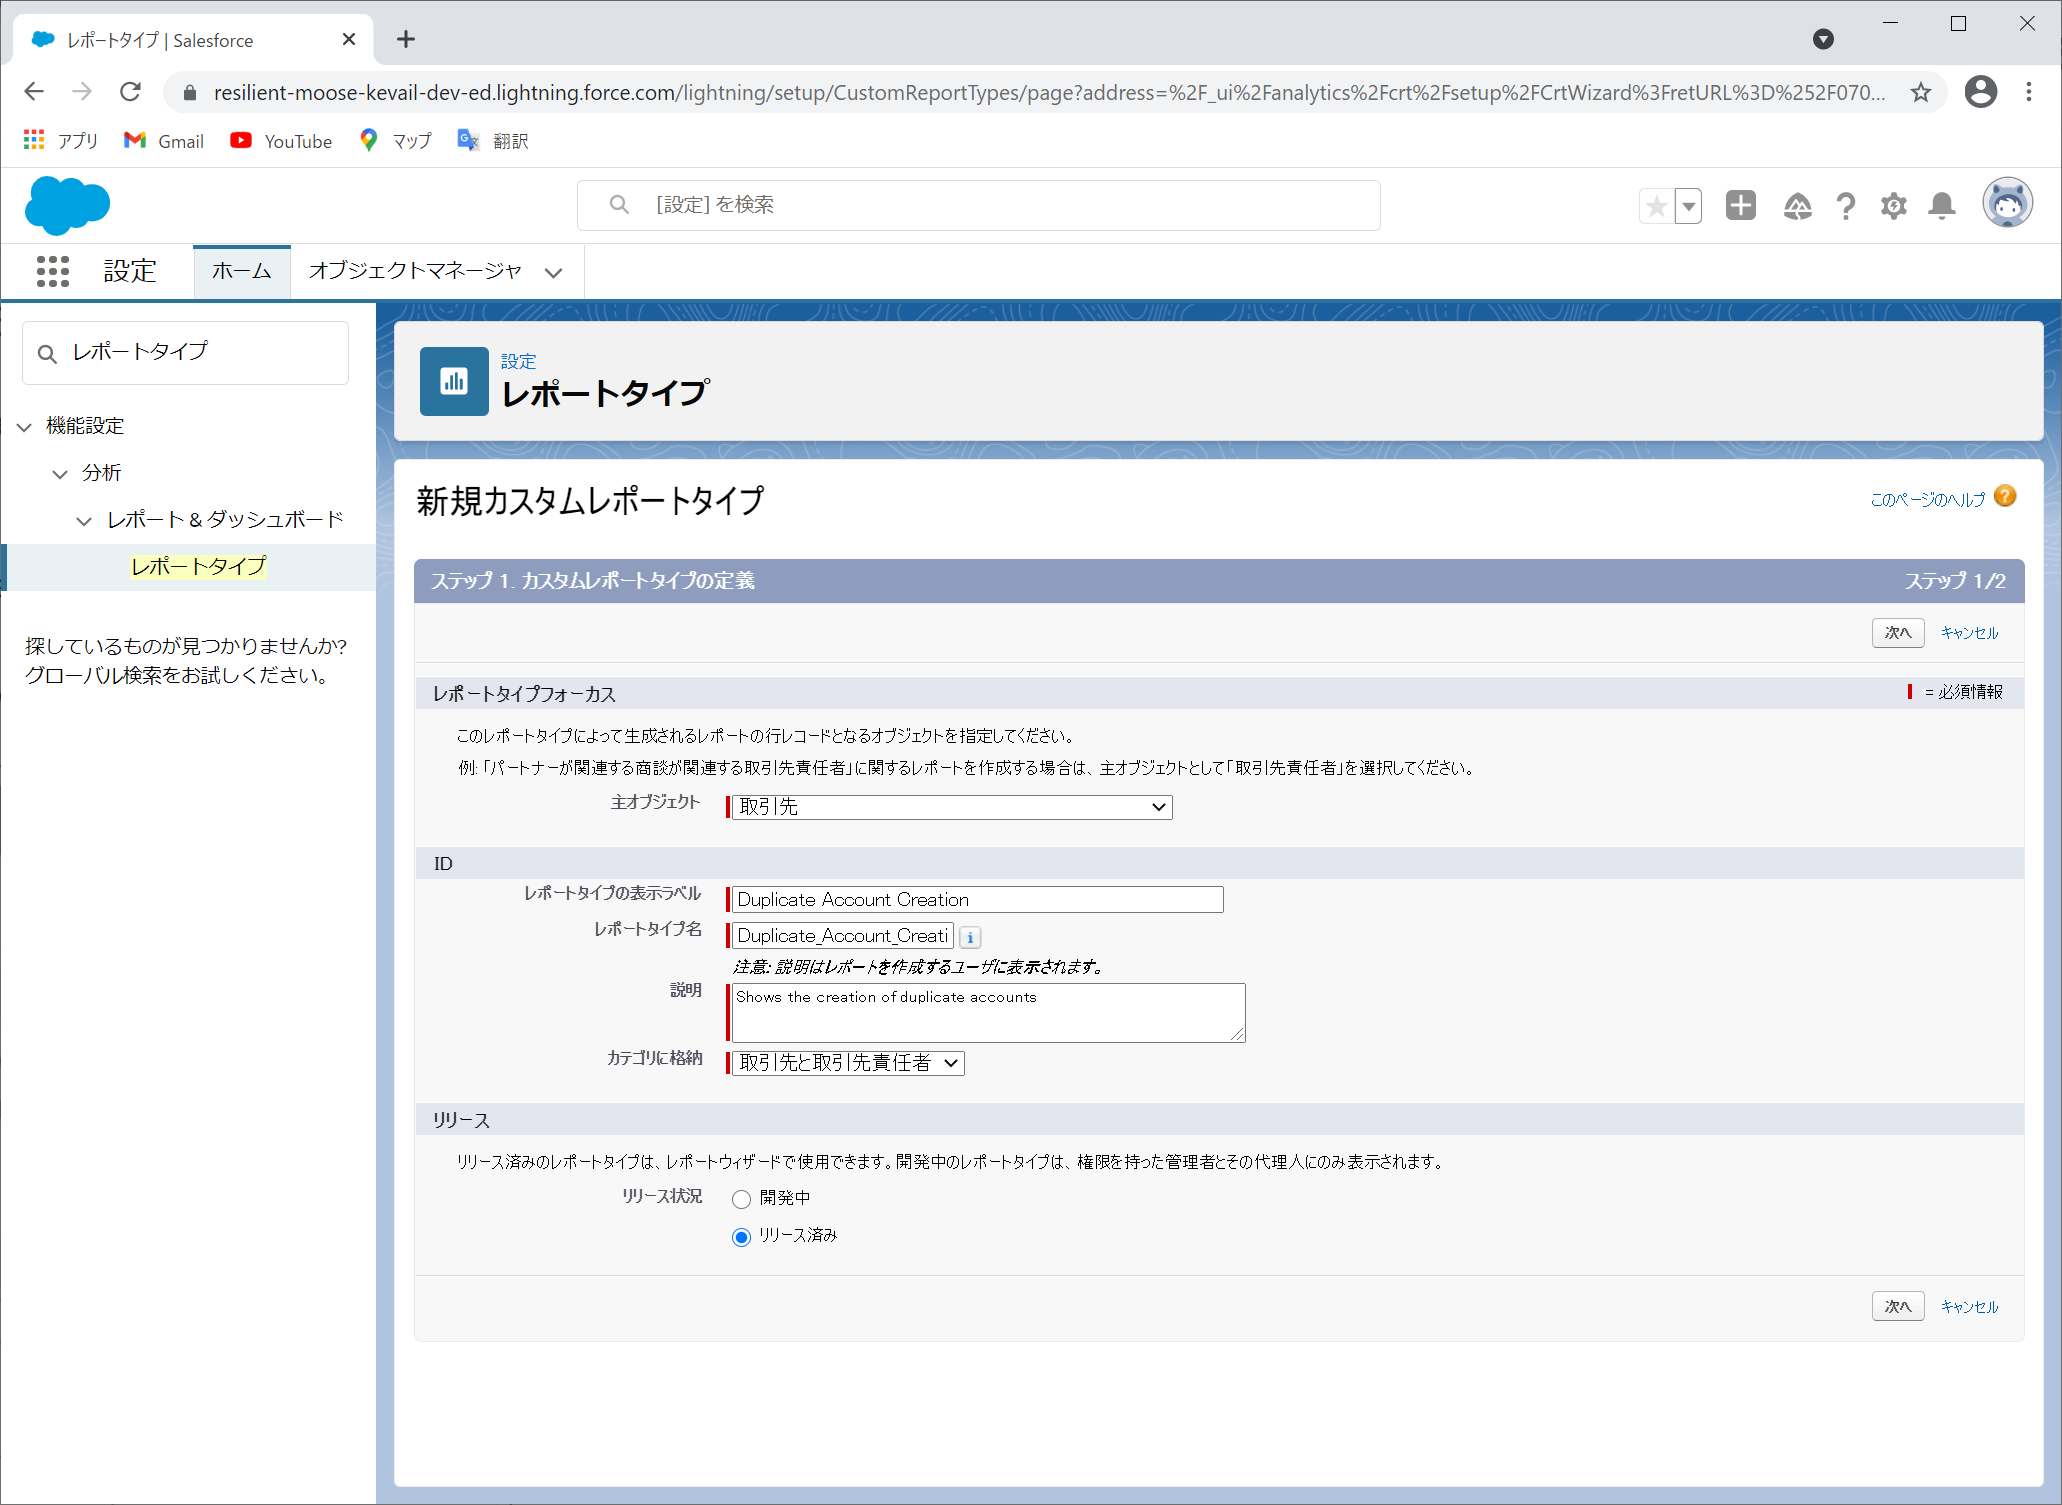
Task: Open the user avatar profile menu
Action: (x=2007, y=204)
